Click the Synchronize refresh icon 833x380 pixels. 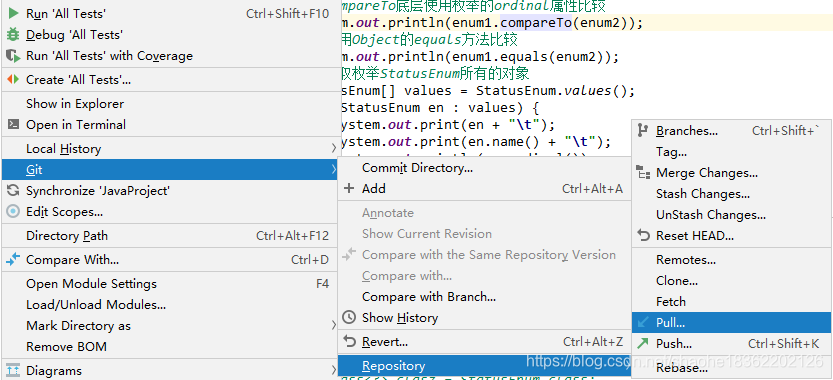[13, 190]
